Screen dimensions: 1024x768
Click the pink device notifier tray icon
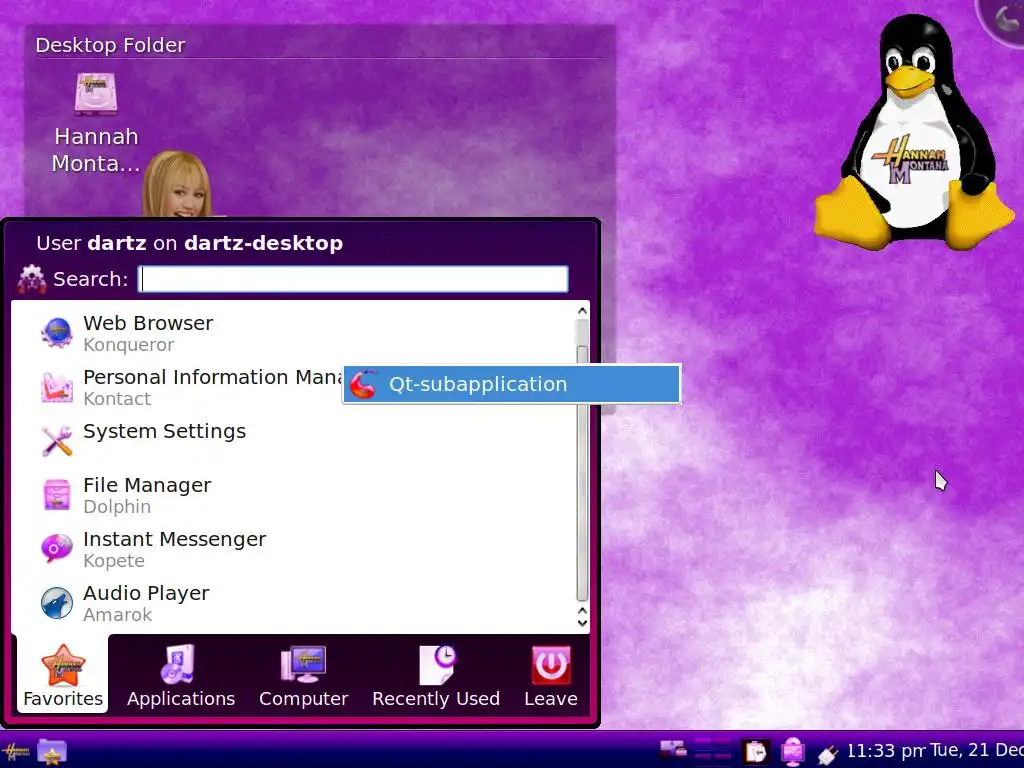(793, 752)
